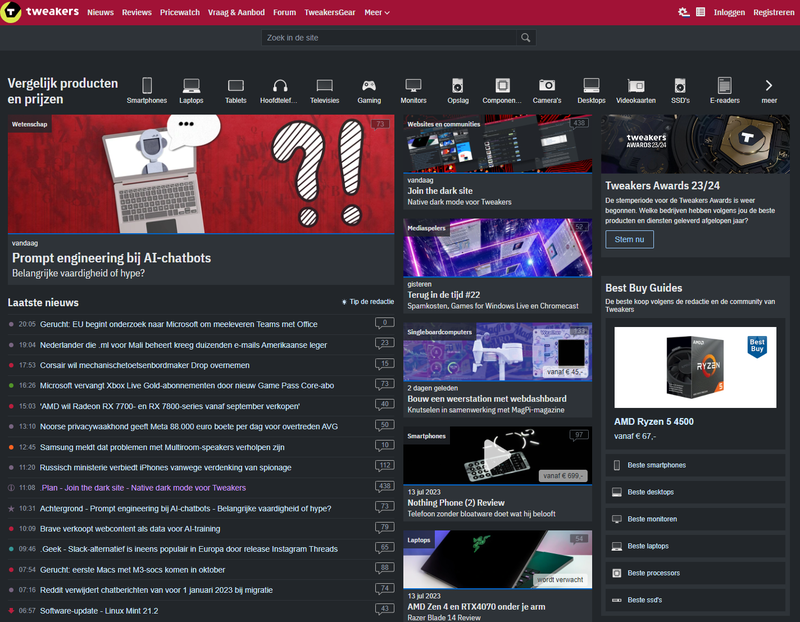This screenshot has width=800, height=622.
Task: Open comment bubble with 112 for iPhones news
Action: pyautogui.click(x=385, y=466)
